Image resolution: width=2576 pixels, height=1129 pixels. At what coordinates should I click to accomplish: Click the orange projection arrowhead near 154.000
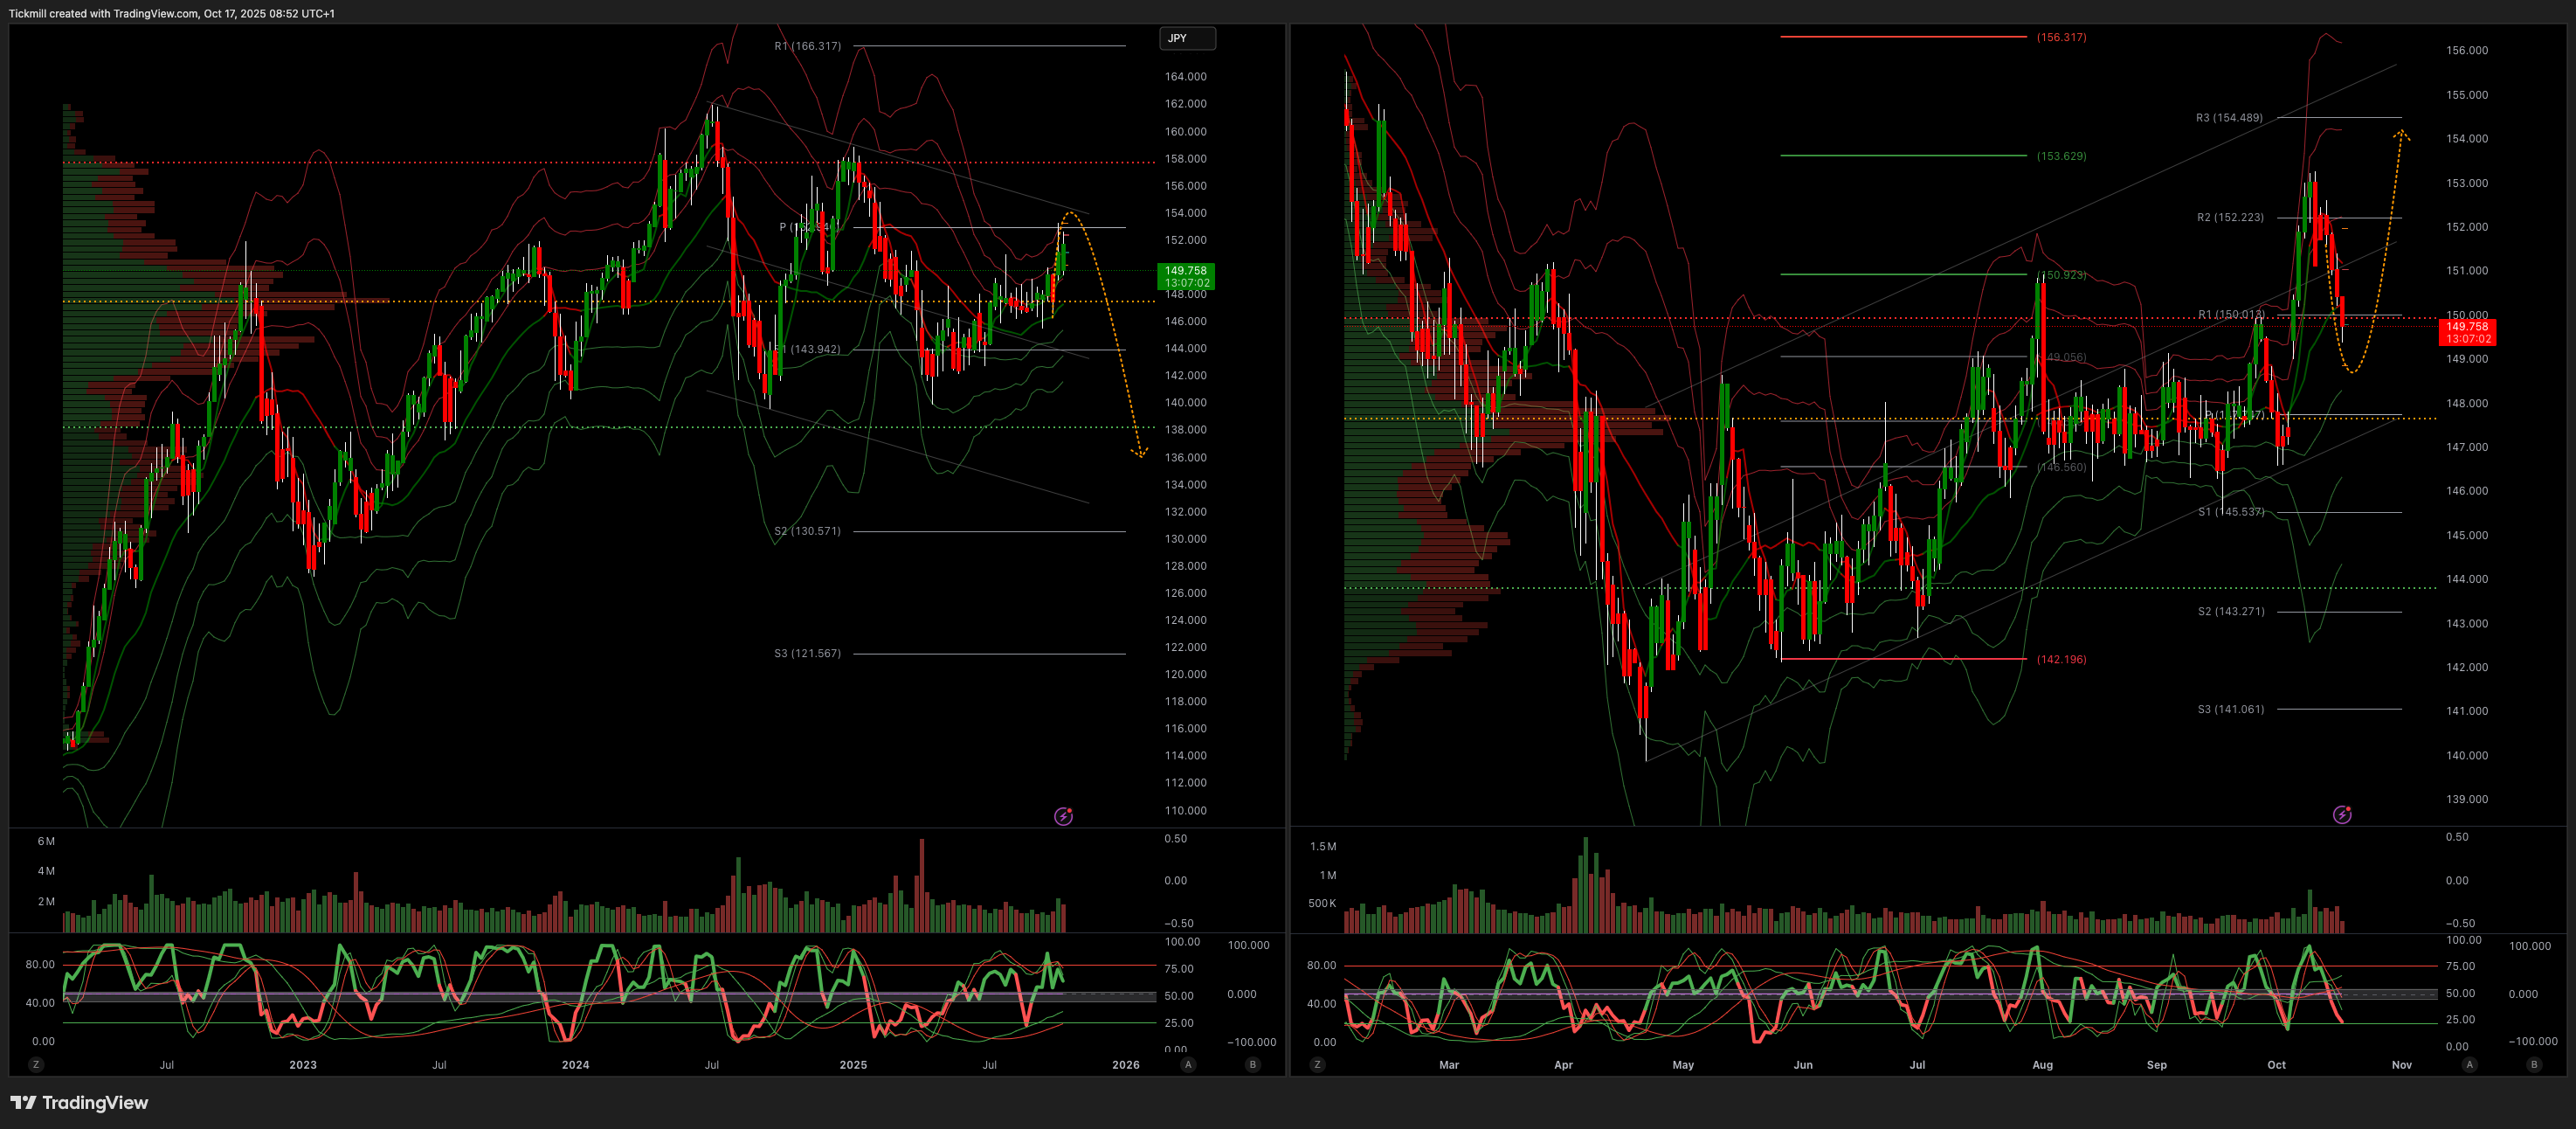tap(2401, 133)
